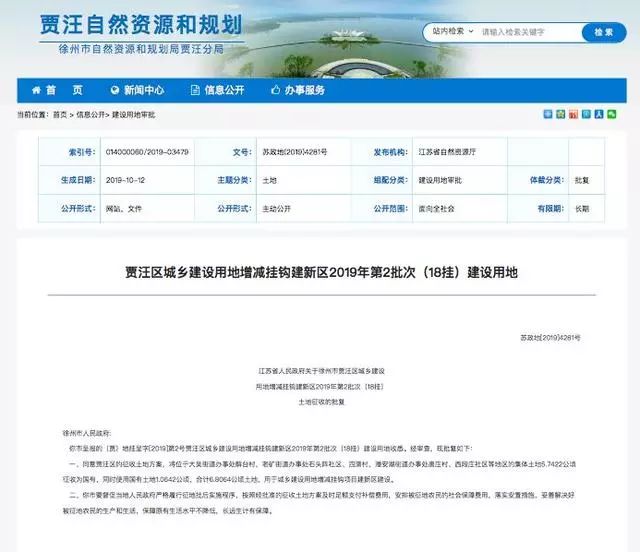
Task: Click the 徐州市自然资源和规划局贾汪分局 subtitle
Action: tap(141, 49)
